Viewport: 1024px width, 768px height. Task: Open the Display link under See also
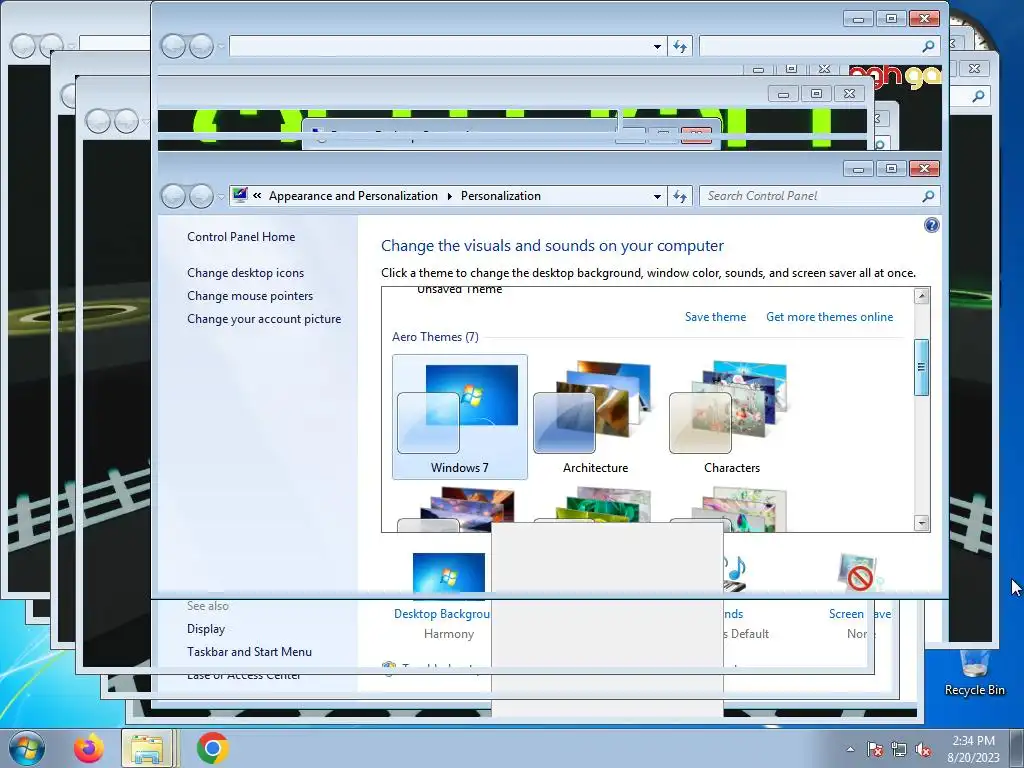click(206, 629)
